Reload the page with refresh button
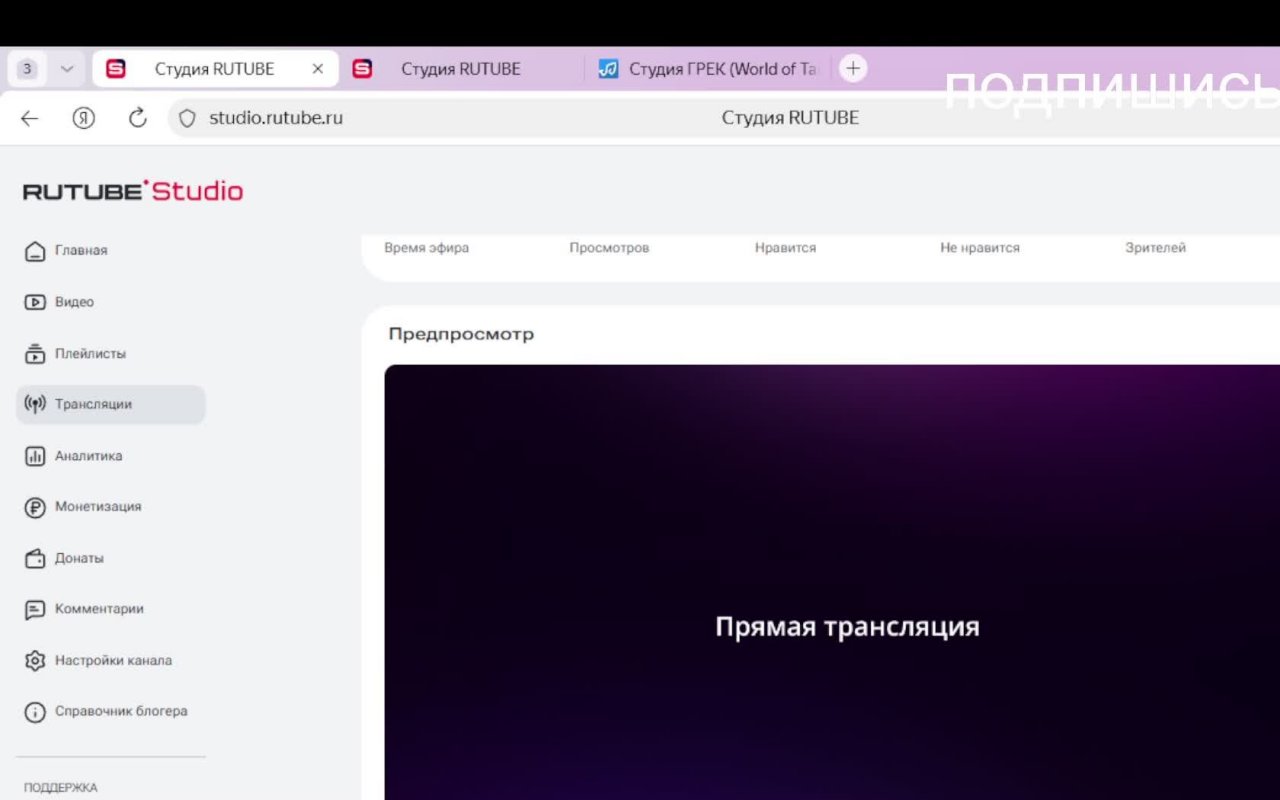The image size is (1280, 800). coord(138,118)
